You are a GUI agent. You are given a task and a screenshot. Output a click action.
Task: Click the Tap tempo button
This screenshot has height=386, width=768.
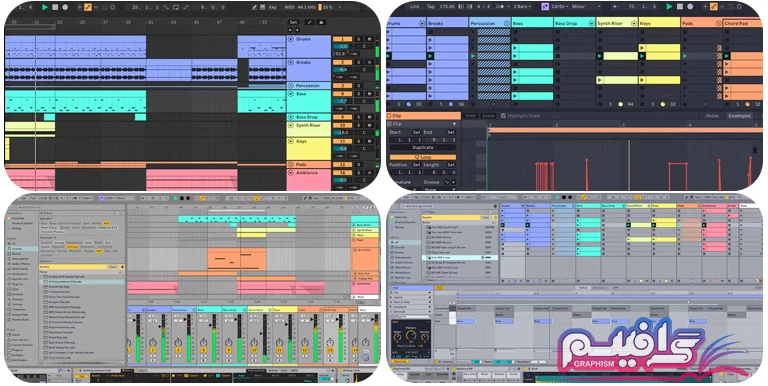[431, 6]
